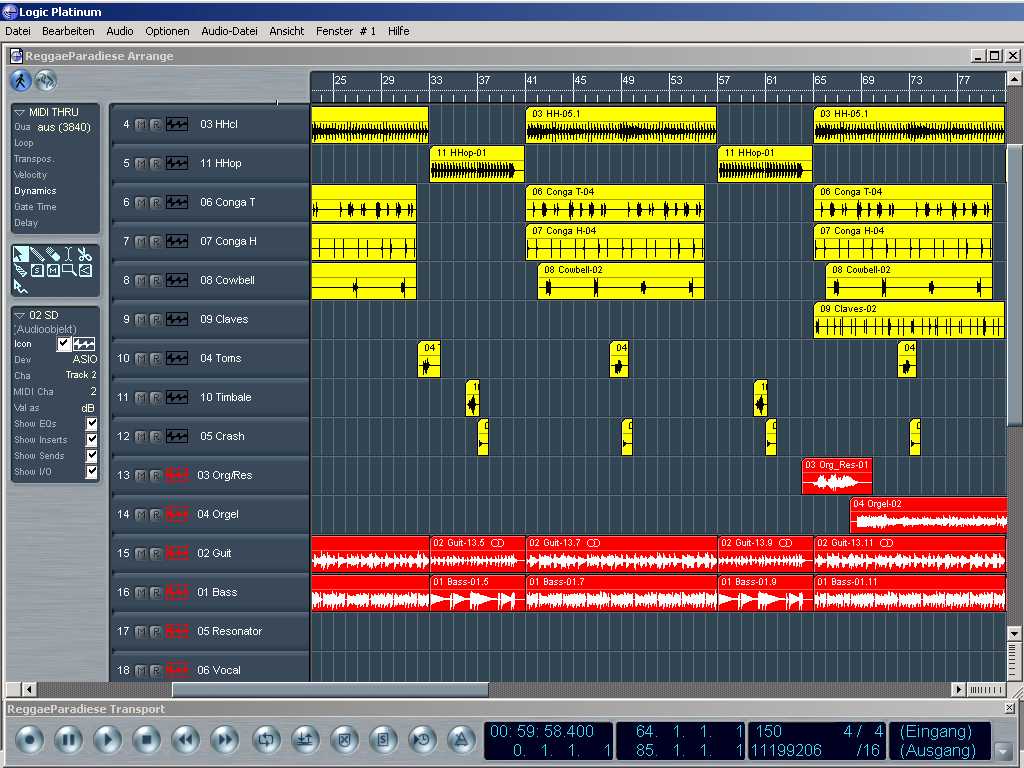Select the Glue tool
The width and height of the screenshot is (1024, 768).
coord(20,270)
